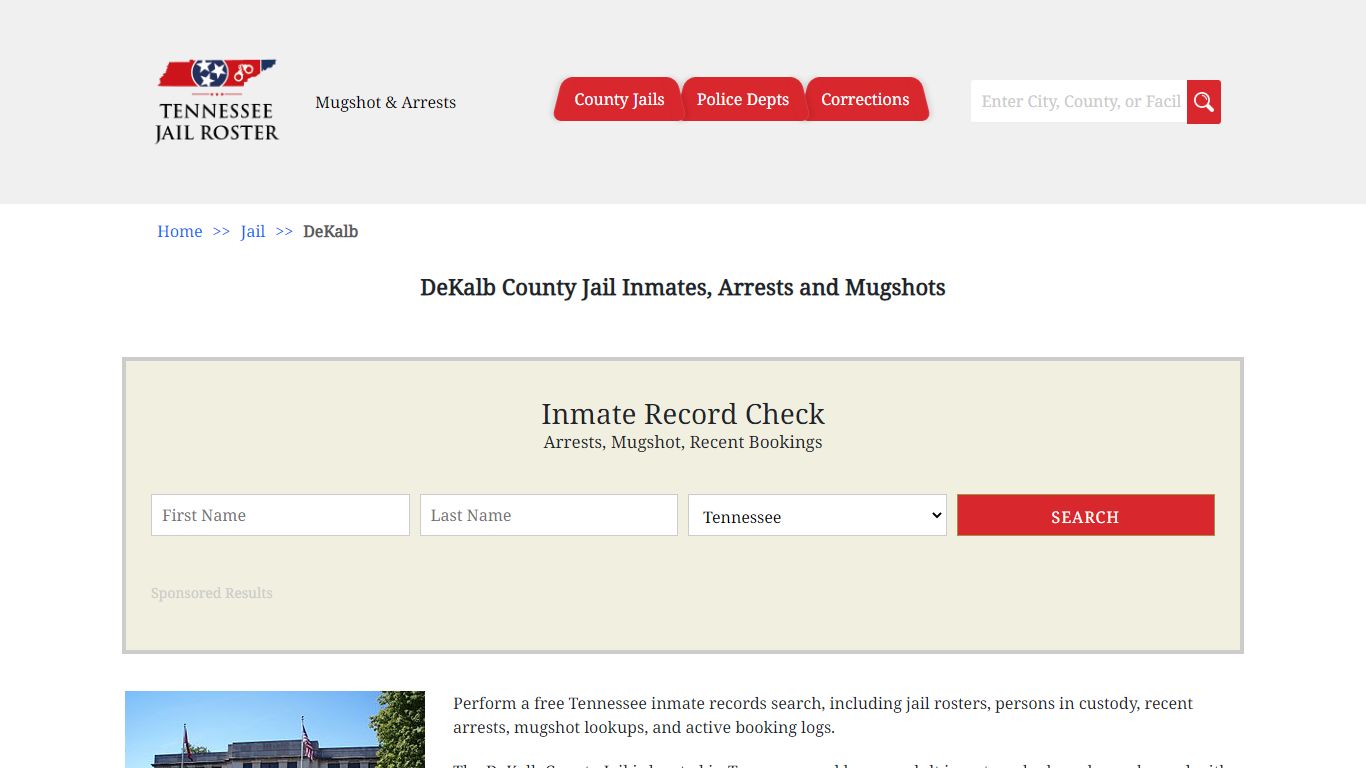Open the Corrections tab
This screenshot has width=1366, height=768.
tap(866, 99)
